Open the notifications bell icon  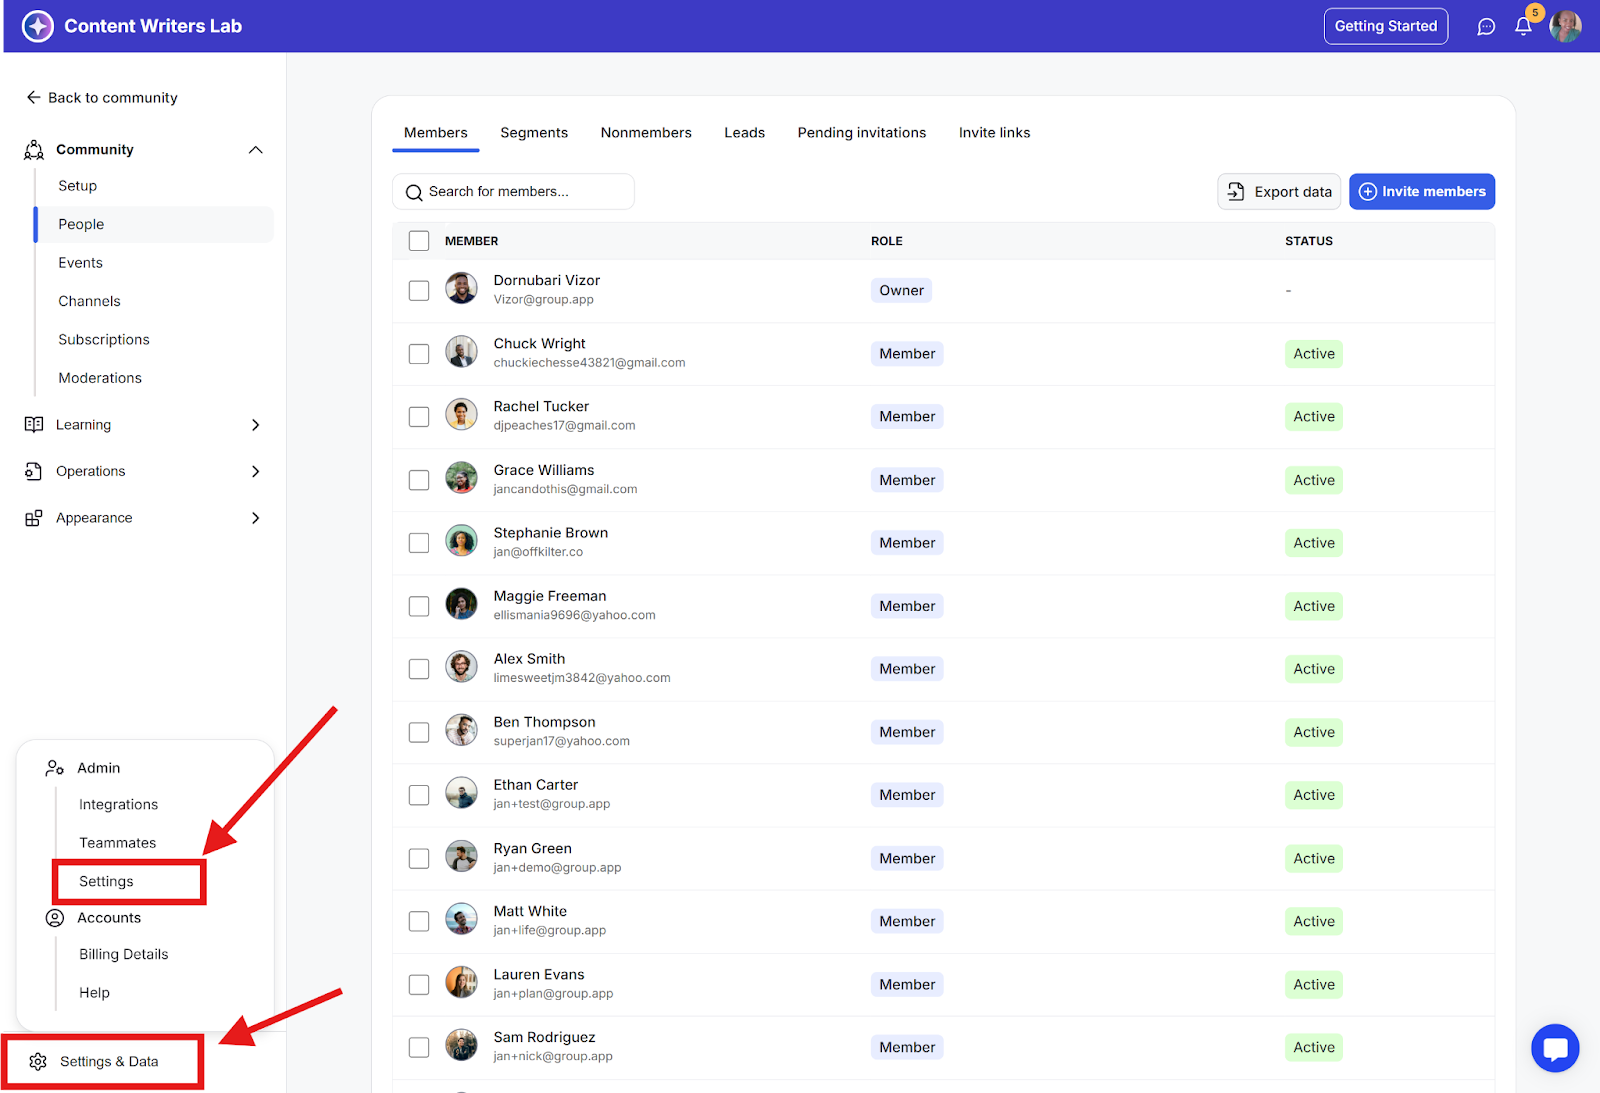point(1523,27)
